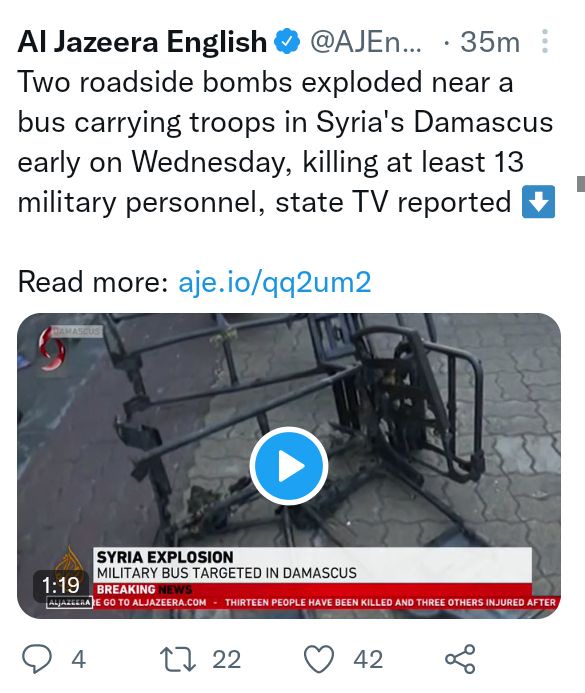The width and height of the screenshot is (585, 693).
Task: Click the 1:19 video duration badge
Action: (x=61, y=585)
